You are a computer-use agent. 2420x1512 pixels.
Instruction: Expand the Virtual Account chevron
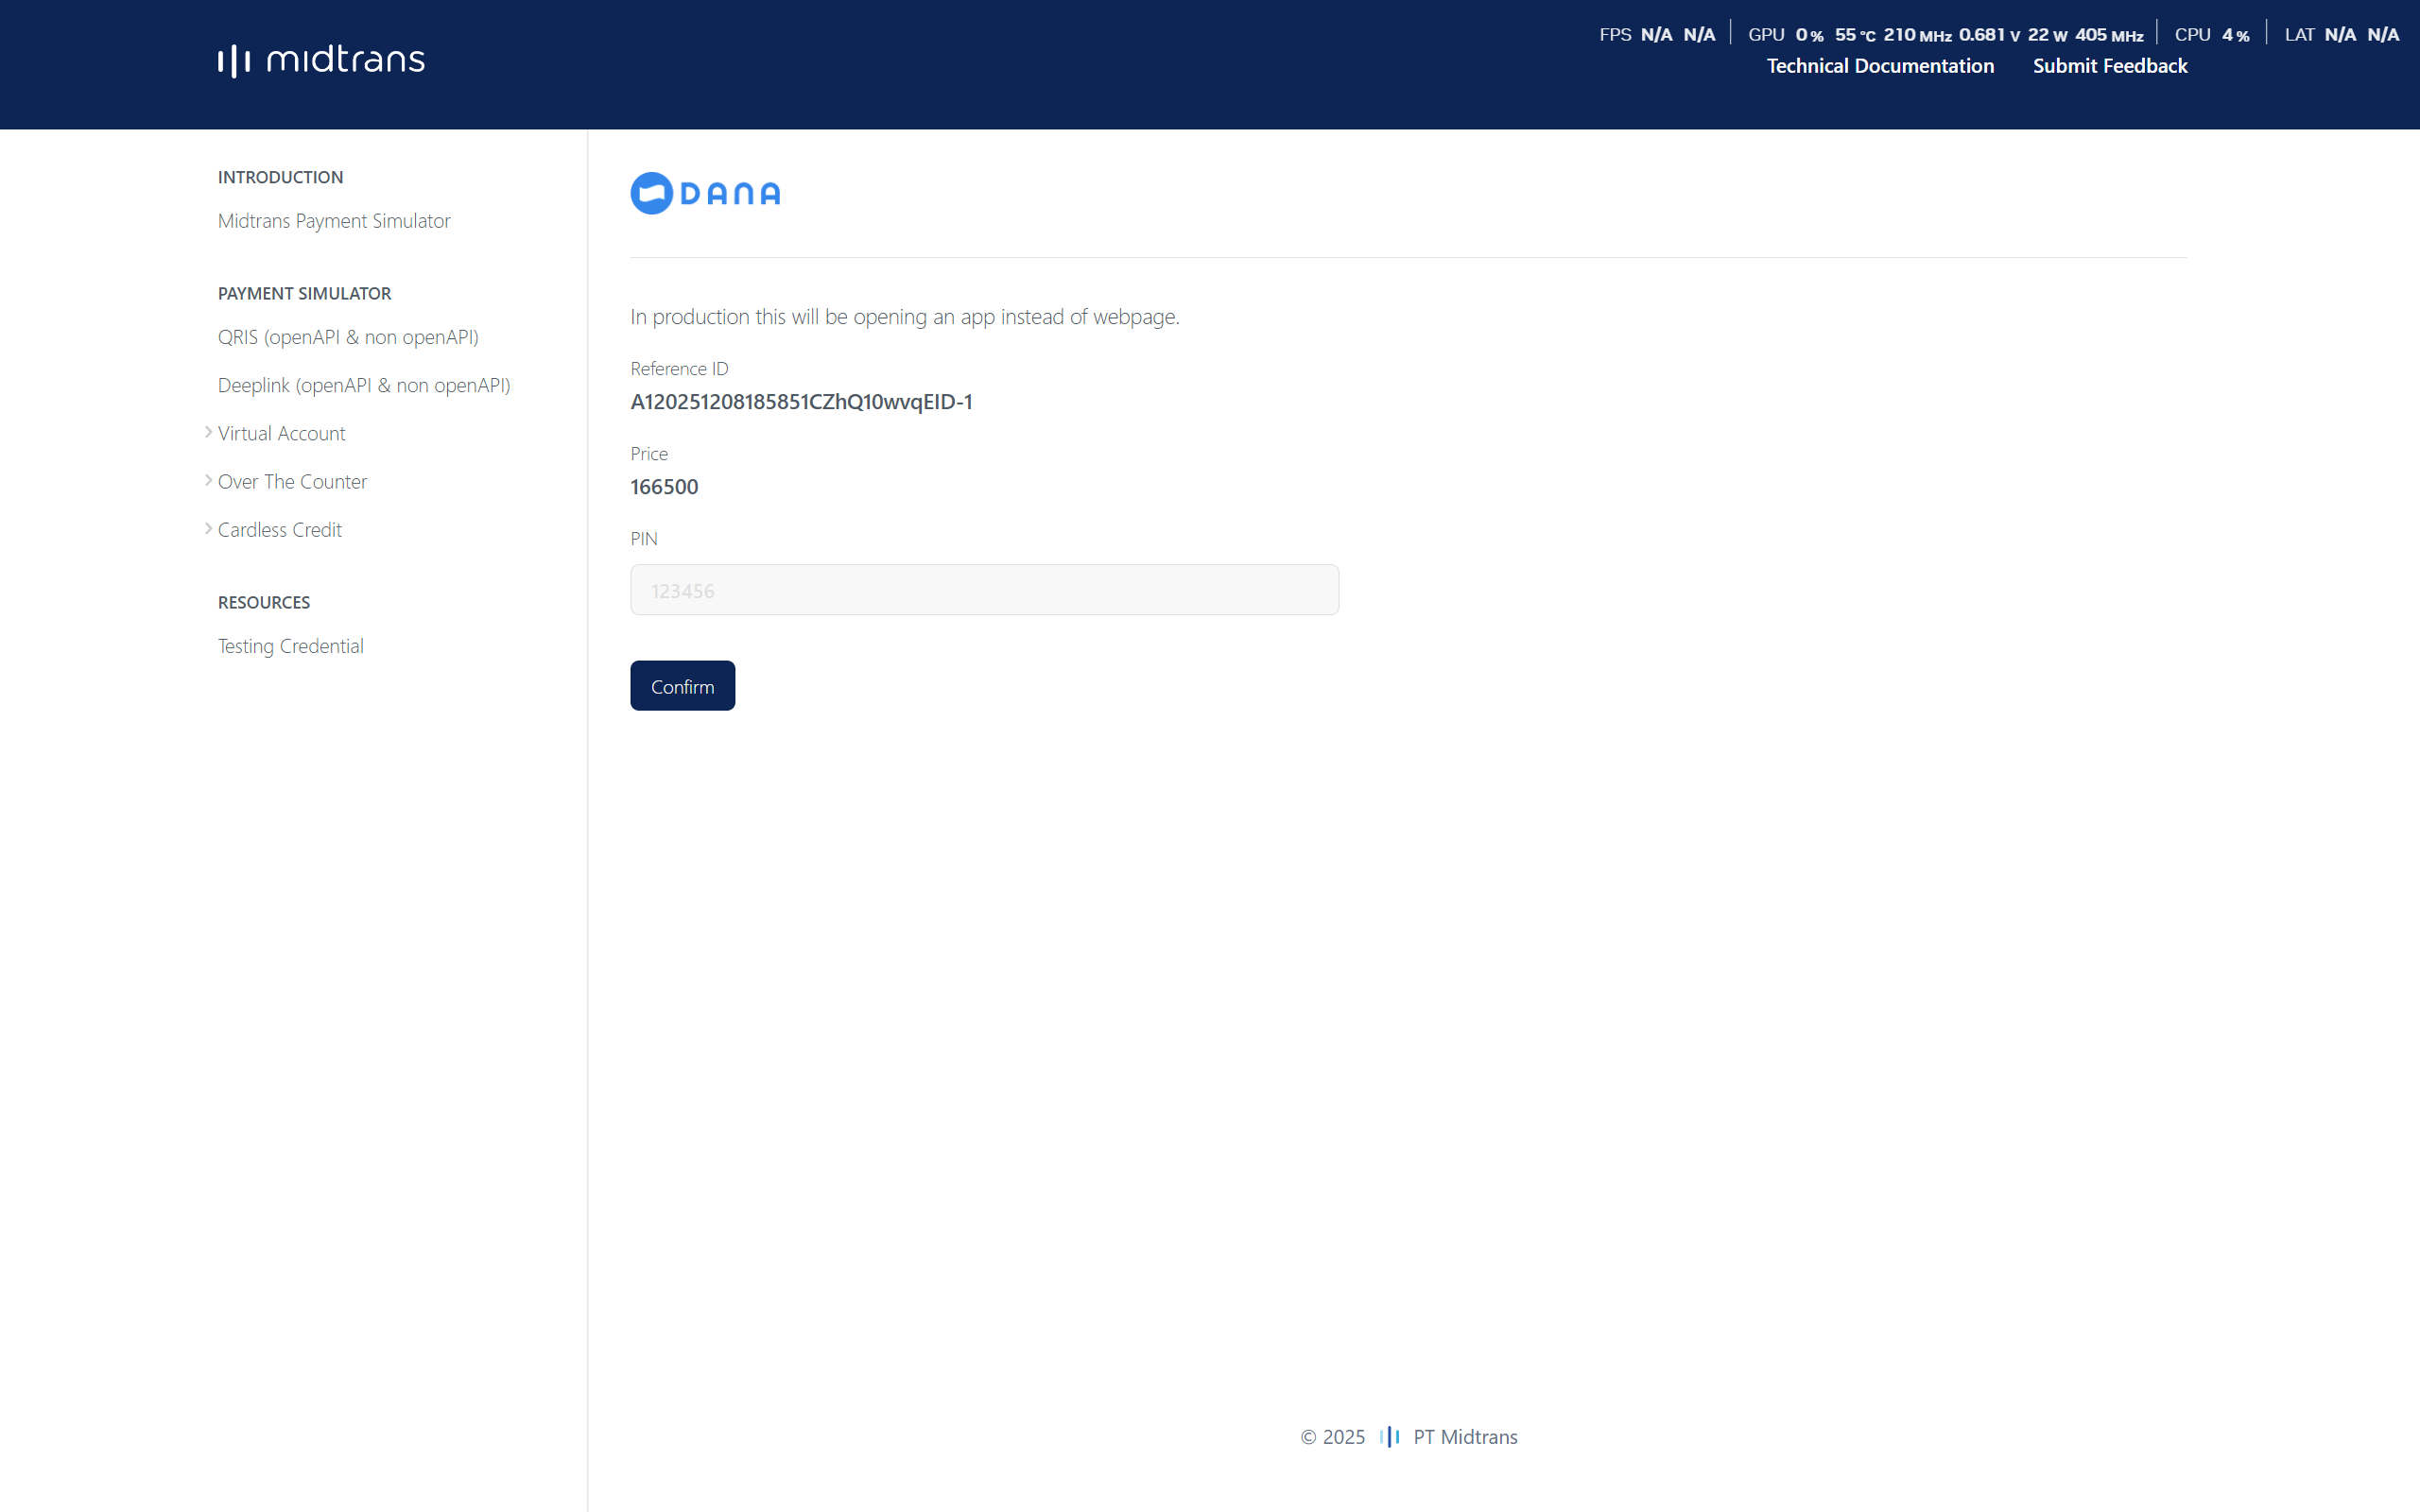pyautogui.click(x=208, y=432)
